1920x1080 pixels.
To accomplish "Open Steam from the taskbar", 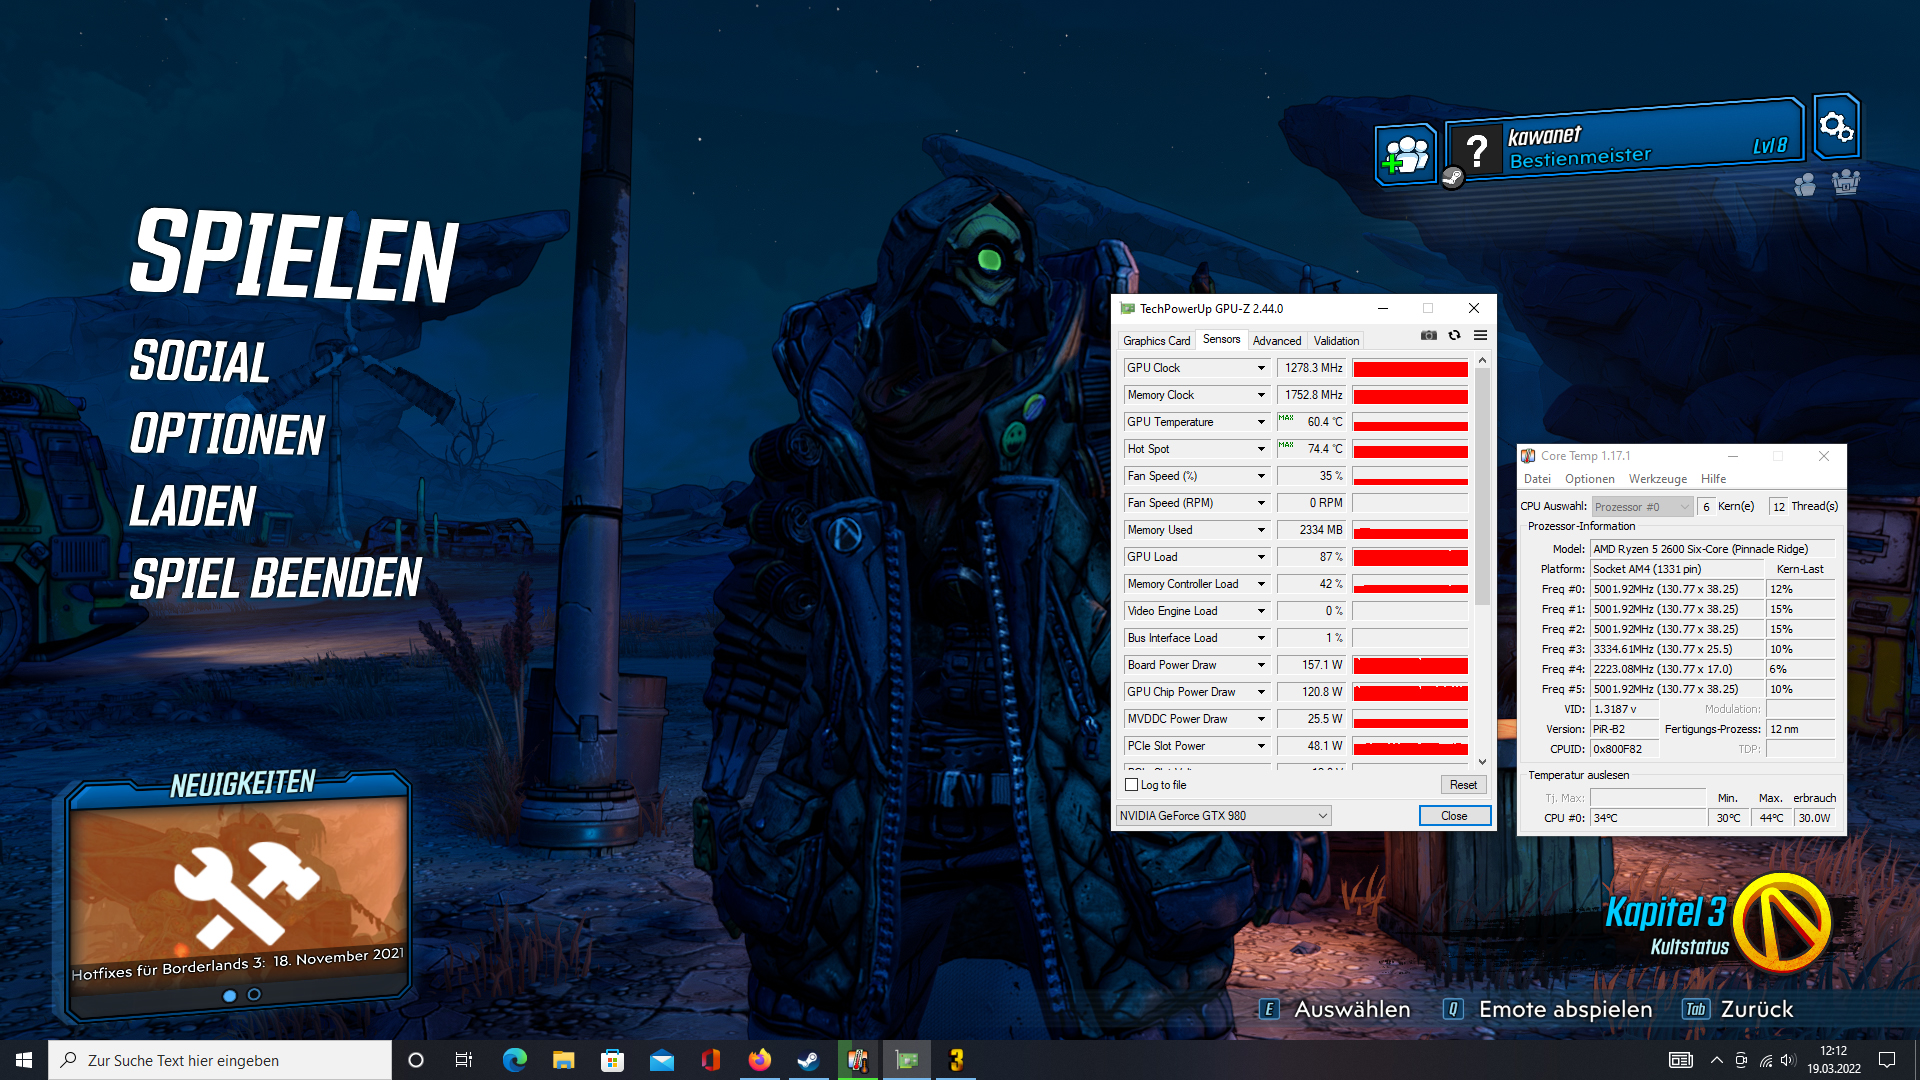I will [x=808, y=1060].
